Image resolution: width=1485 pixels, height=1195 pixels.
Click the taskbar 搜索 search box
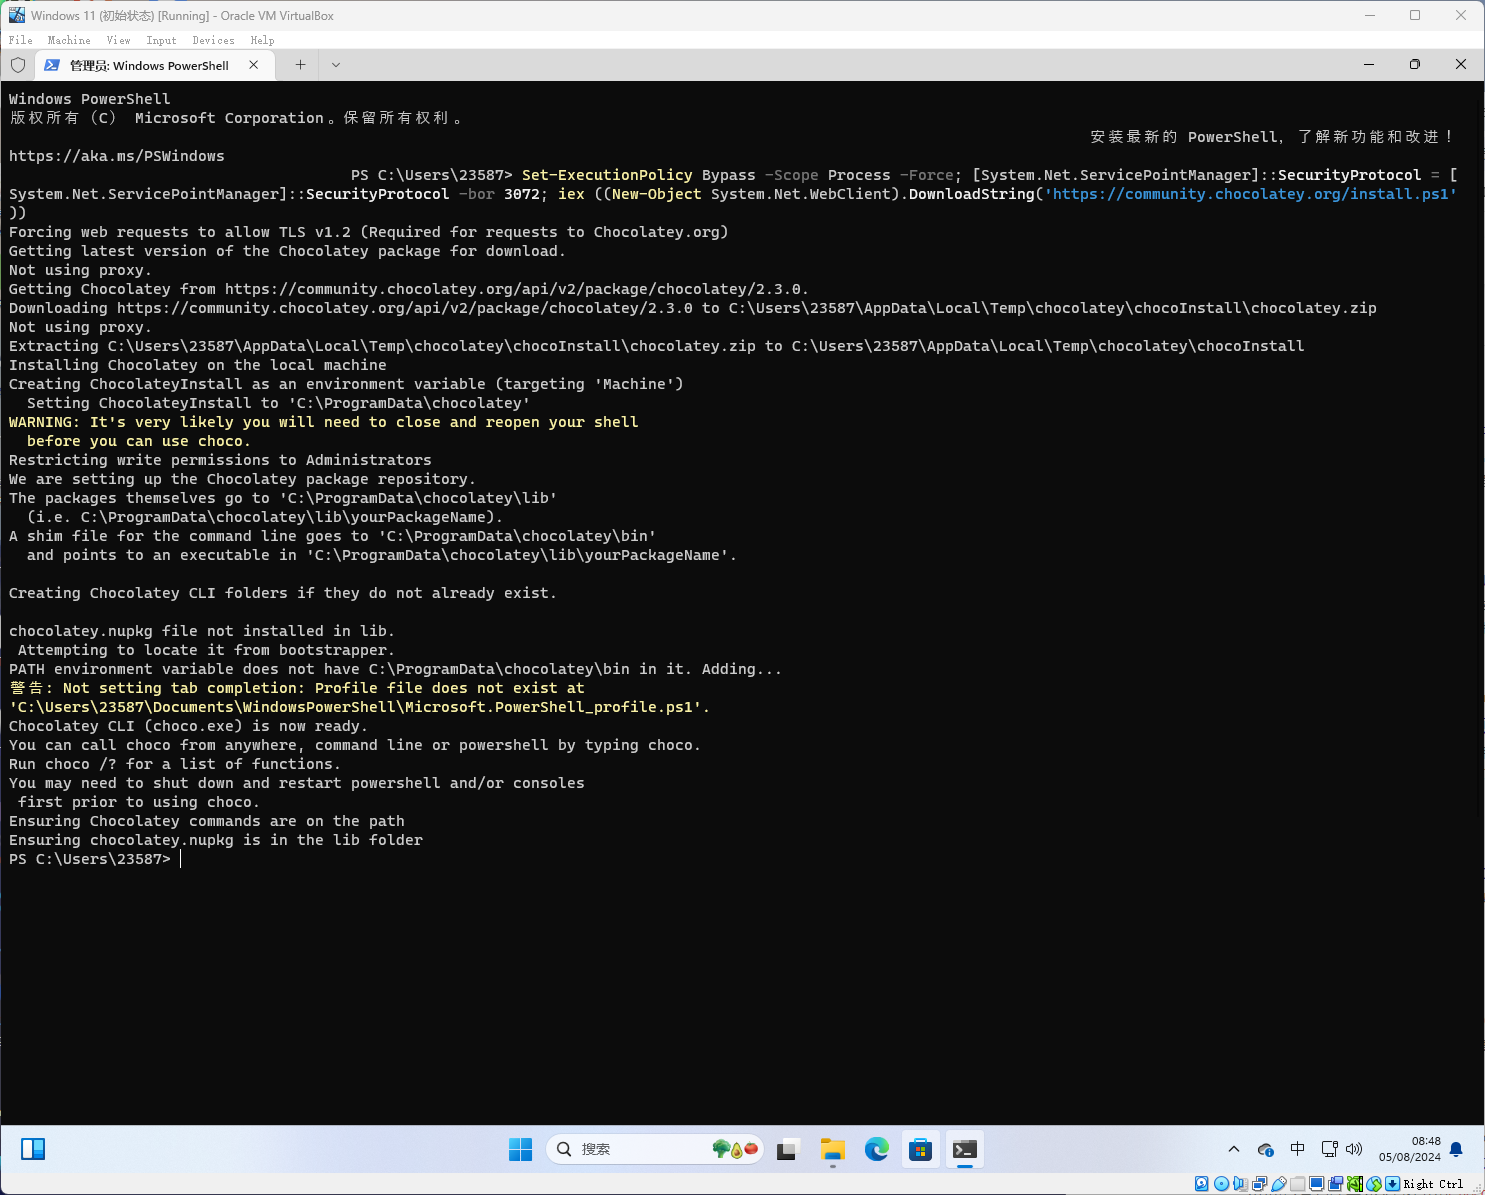655,1149
